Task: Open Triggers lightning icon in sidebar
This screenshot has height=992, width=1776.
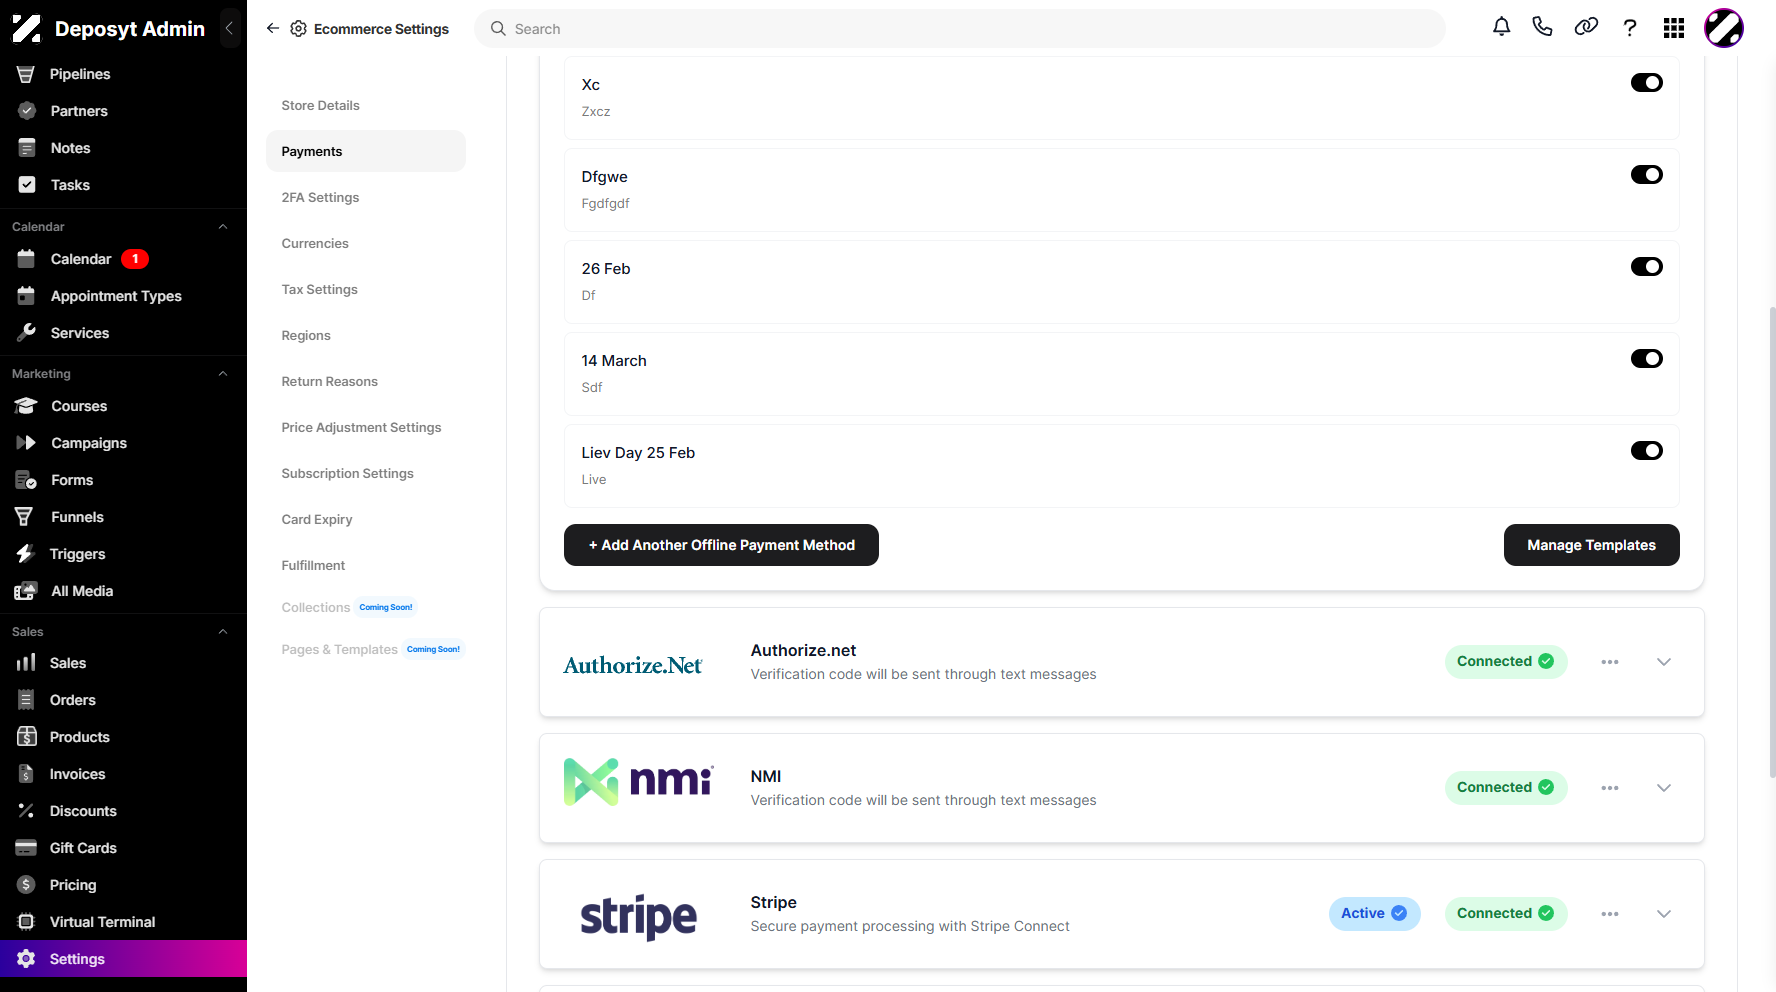Action: click(x=26, y=554)
